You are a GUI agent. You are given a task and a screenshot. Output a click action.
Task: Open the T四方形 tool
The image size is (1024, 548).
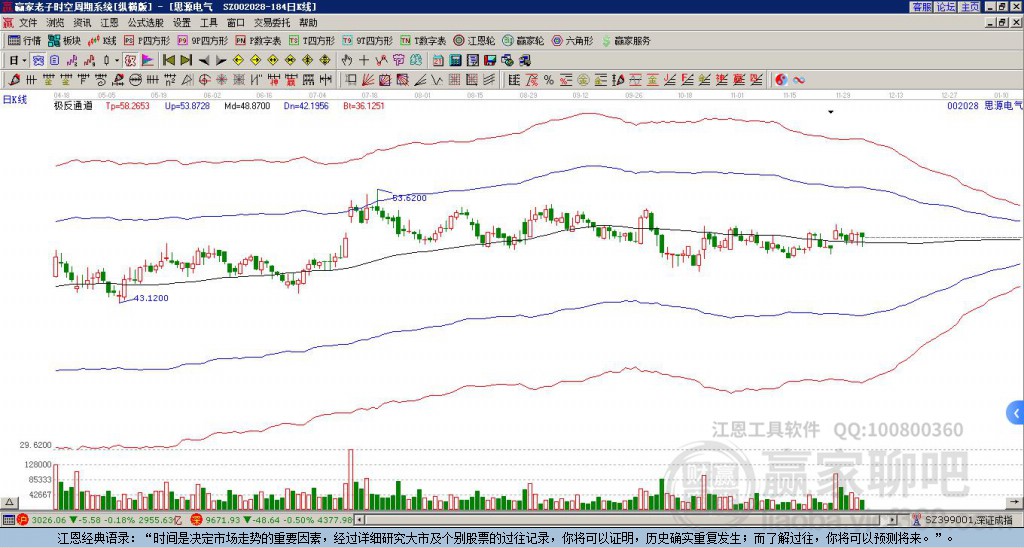pos(312,40)
